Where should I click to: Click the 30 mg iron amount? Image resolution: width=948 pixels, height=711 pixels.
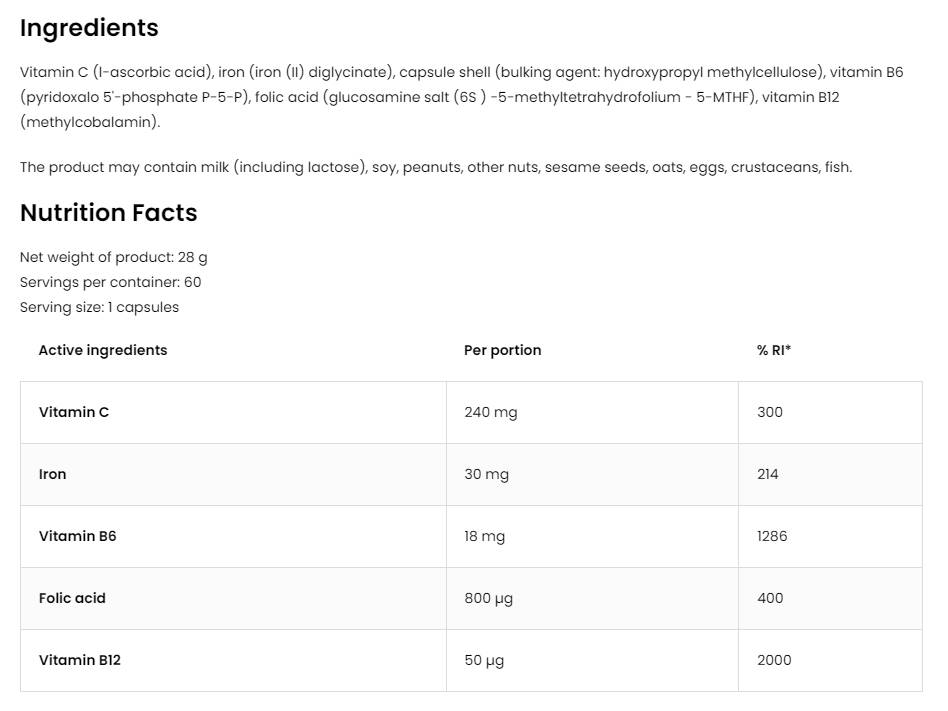(486, 474)
